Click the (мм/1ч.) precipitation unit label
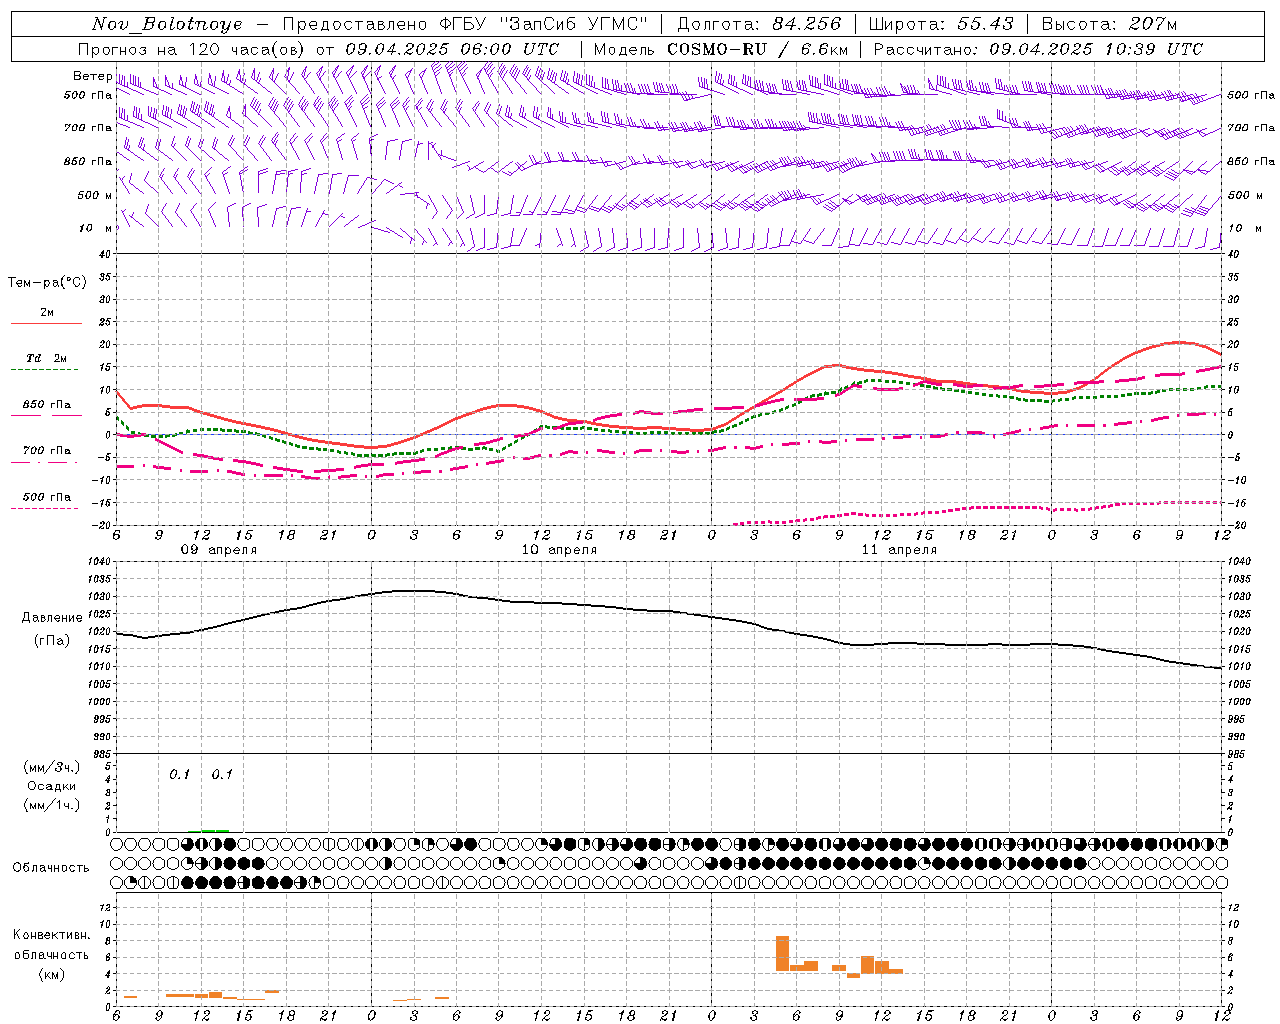Image resolution: width=1280 pixels, height=1024 pixels. click(52, 805)
